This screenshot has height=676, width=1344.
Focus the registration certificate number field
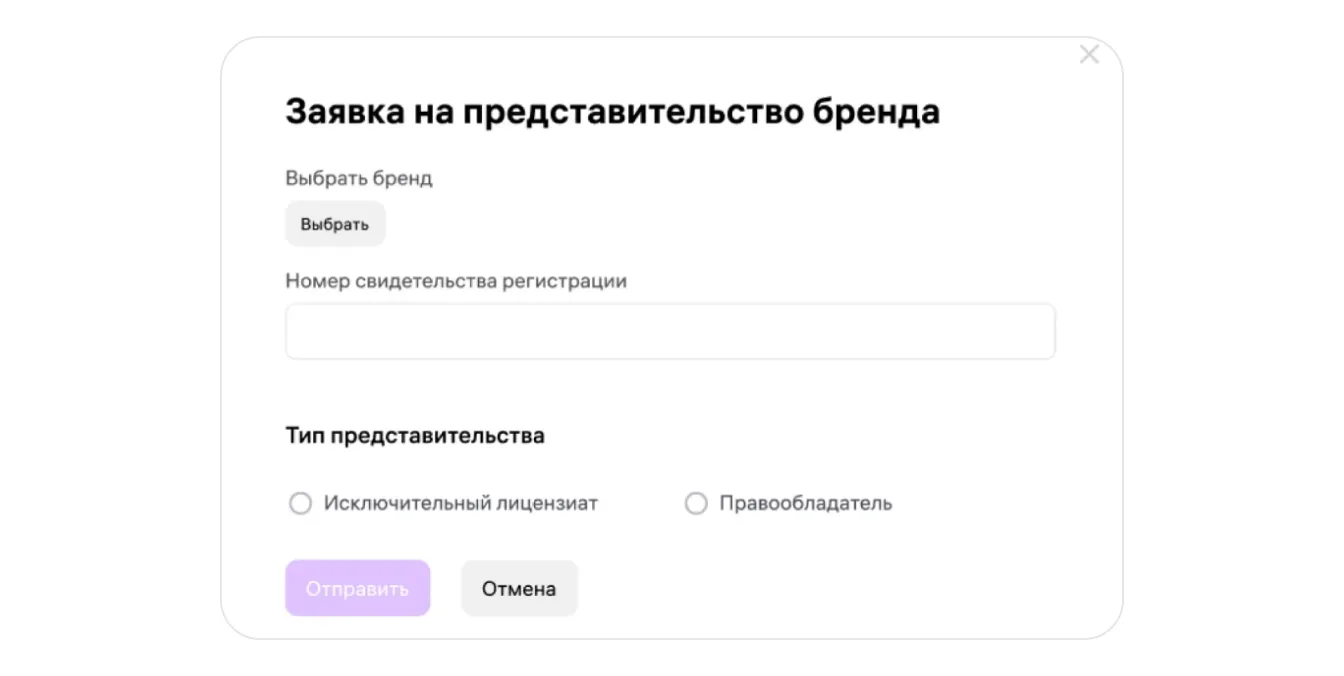(670, 332)
